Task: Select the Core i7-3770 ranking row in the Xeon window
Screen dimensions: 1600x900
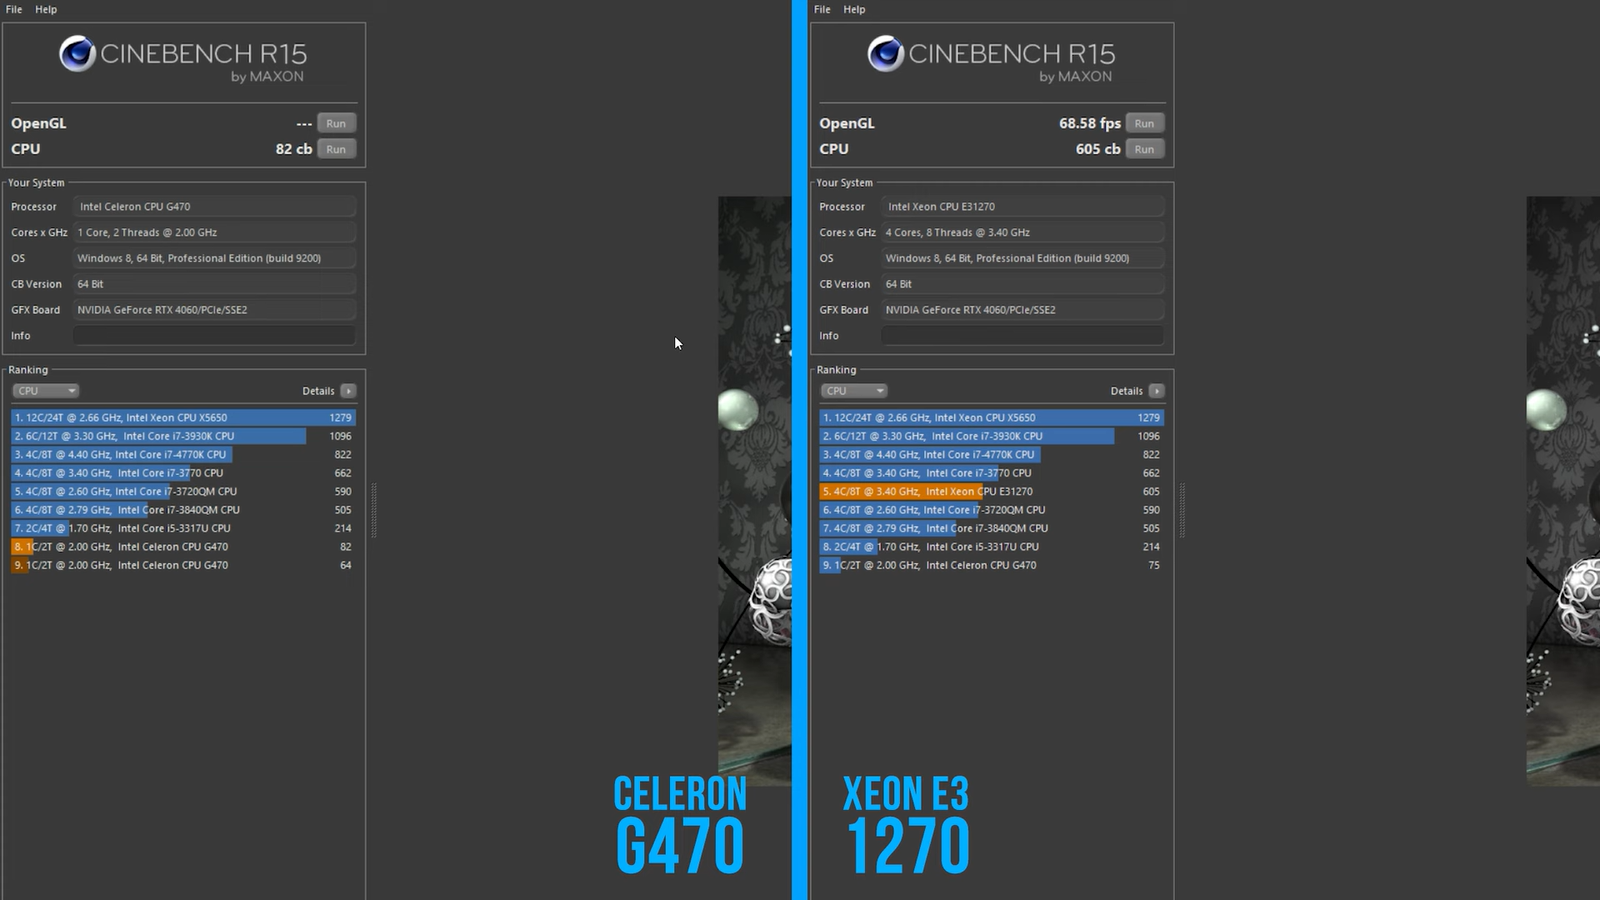Action: 991,473
